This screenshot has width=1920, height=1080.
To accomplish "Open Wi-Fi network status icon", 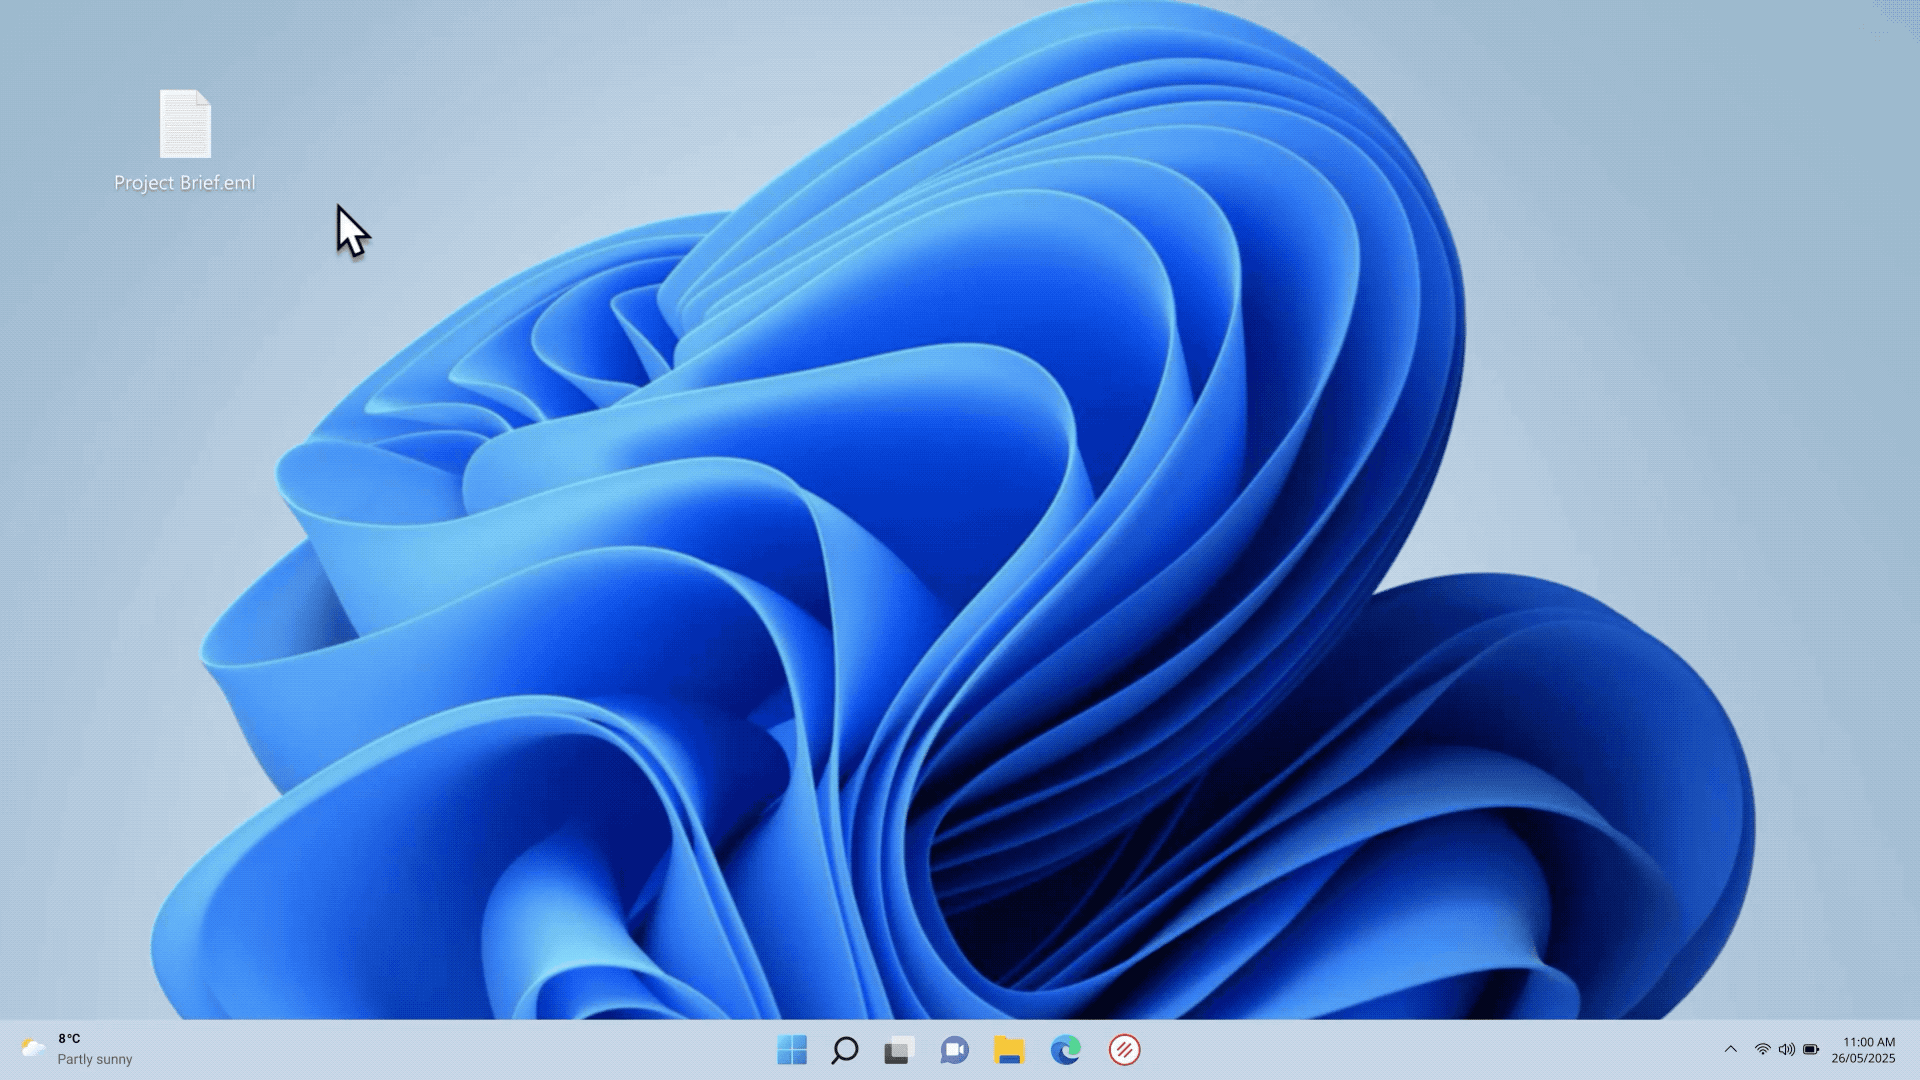I will point(1762,1049).
